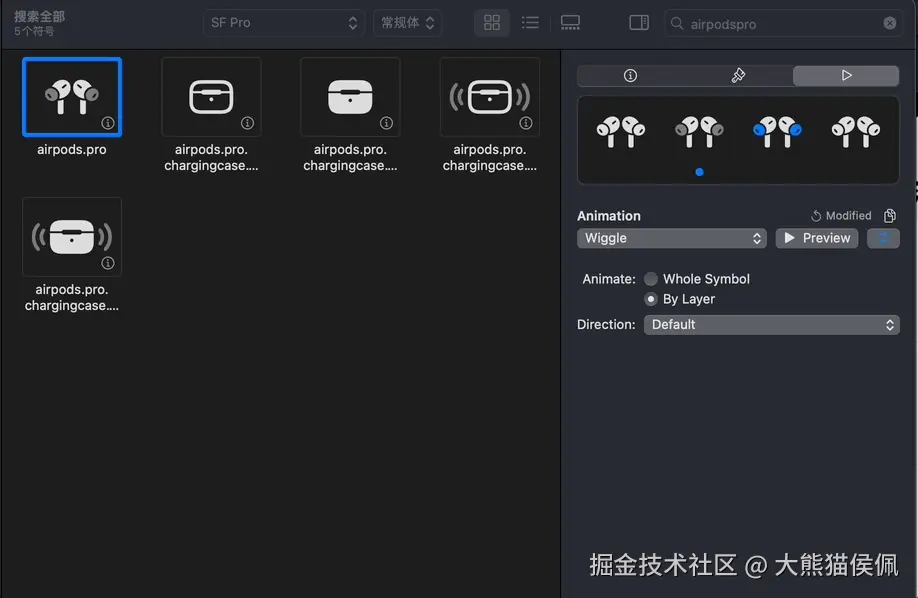Select the gallery view icon

(570, 22)
